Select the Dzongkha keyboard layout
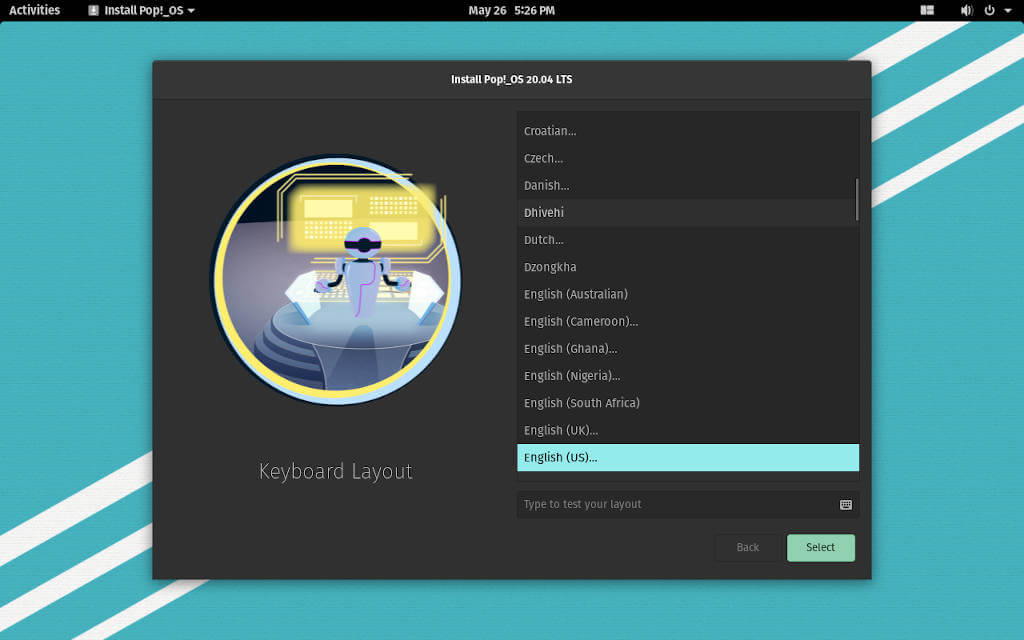Viewport: 1024px width, 640px height. pos(688,267)
